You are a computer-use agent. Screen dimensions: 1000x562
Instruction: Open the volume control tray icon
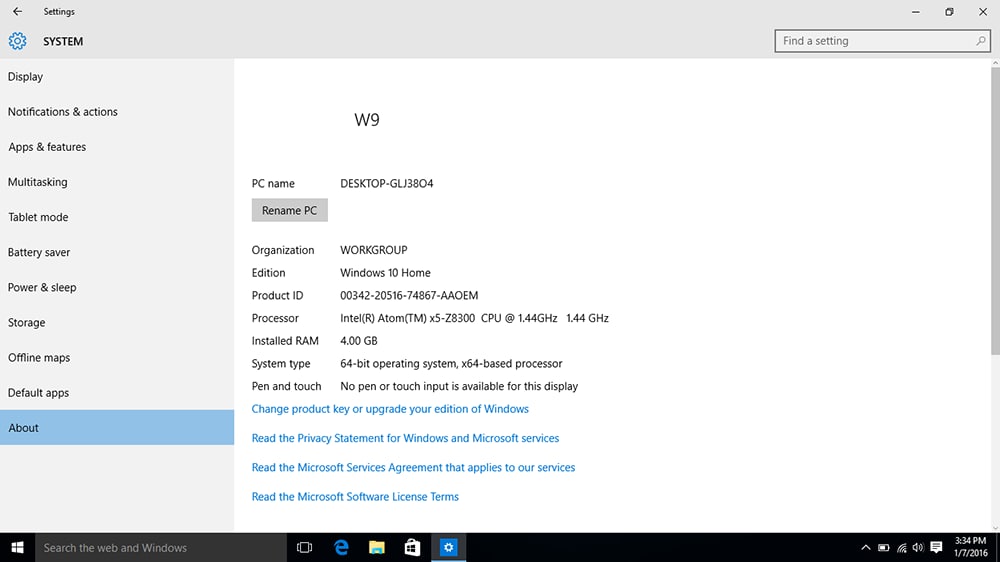pyautogui.click(x=918, y=548)
